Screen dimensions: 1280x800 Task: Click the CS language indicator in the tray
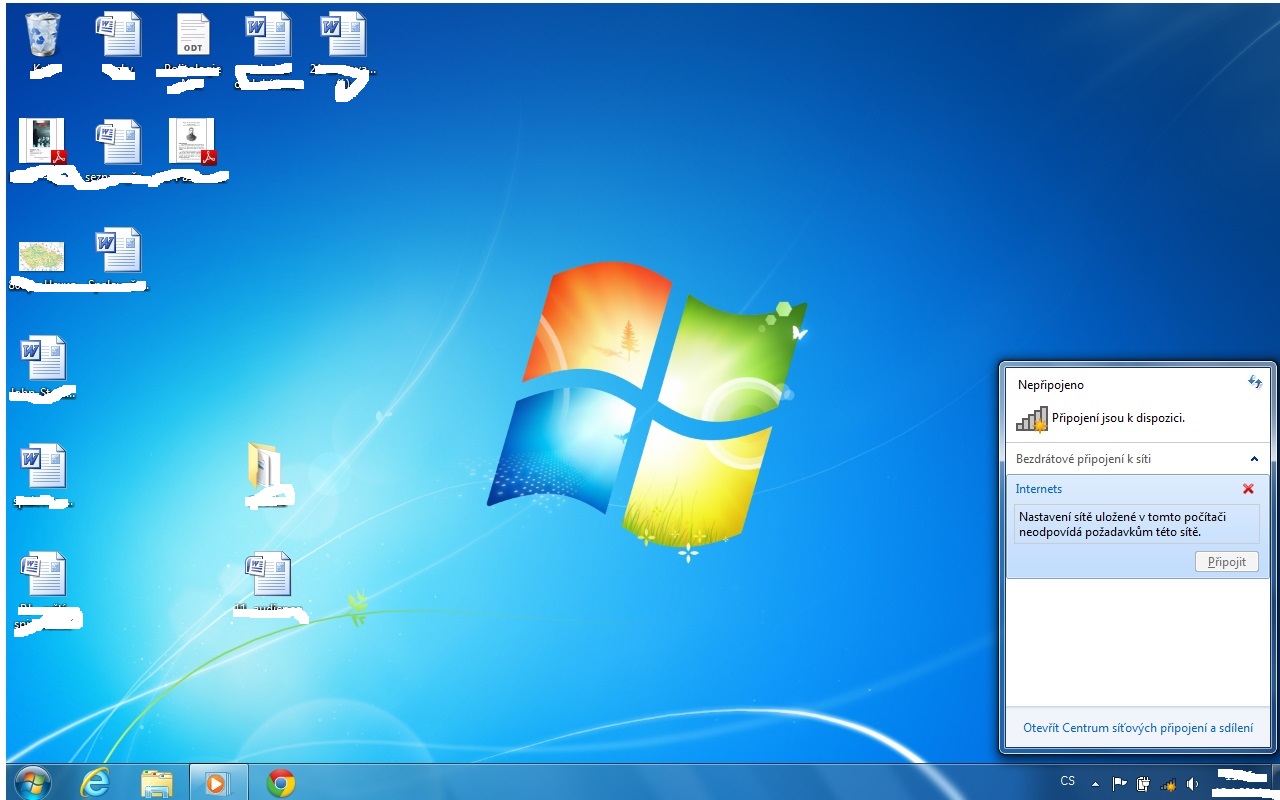pyautogui.click(x=1068, y=781)
